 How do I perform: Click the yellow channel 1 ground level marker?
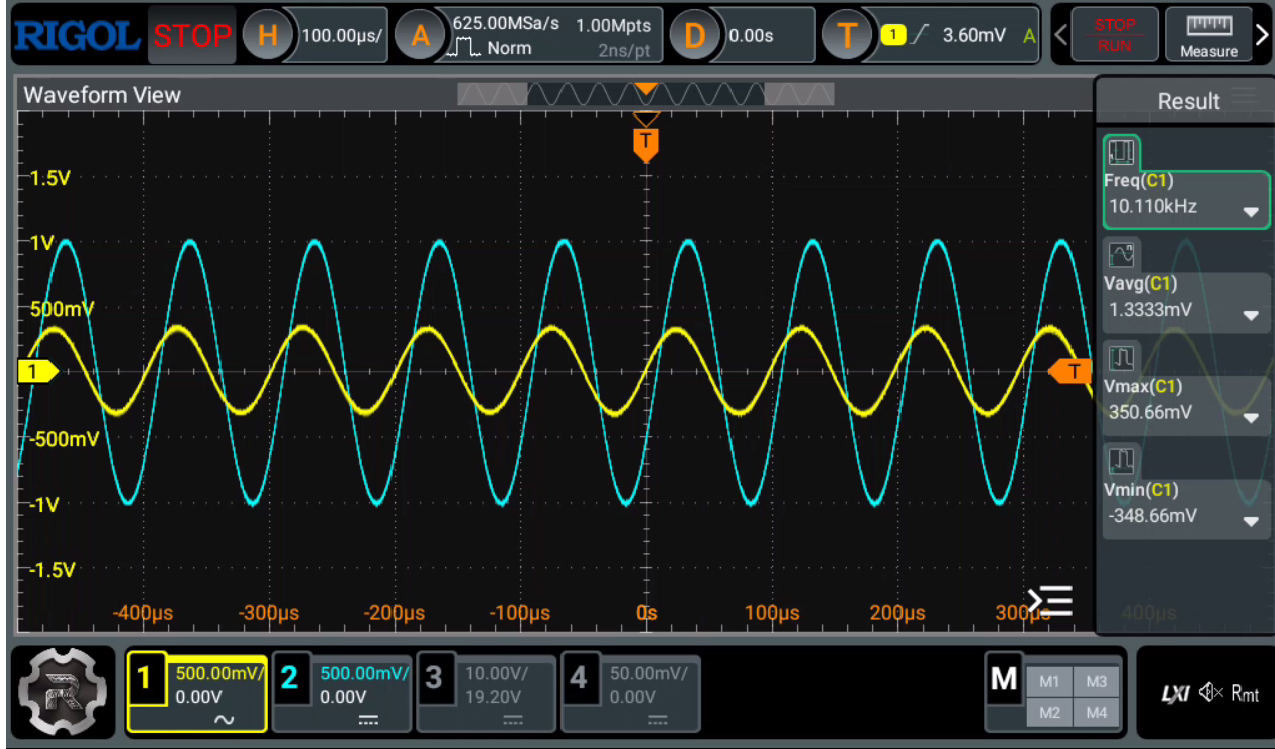click(37, 371)
